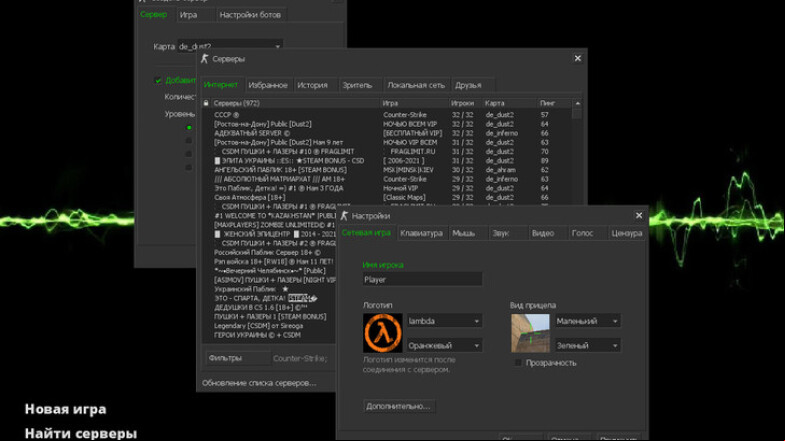Sort by the Пинг column header

click(554, 103)
